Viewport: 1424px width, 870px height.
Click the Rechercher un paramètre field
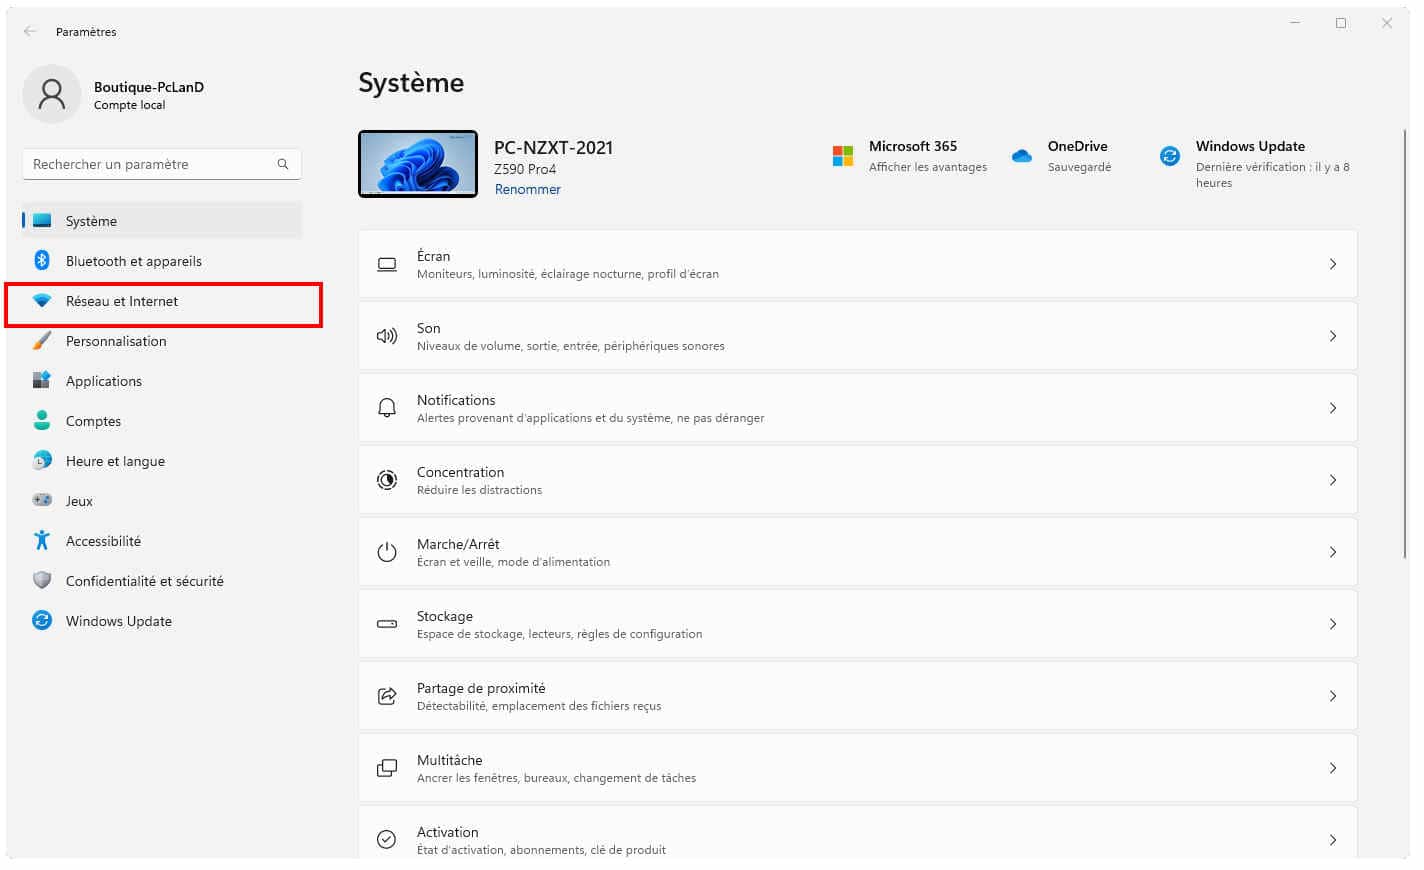coord(150,164)
